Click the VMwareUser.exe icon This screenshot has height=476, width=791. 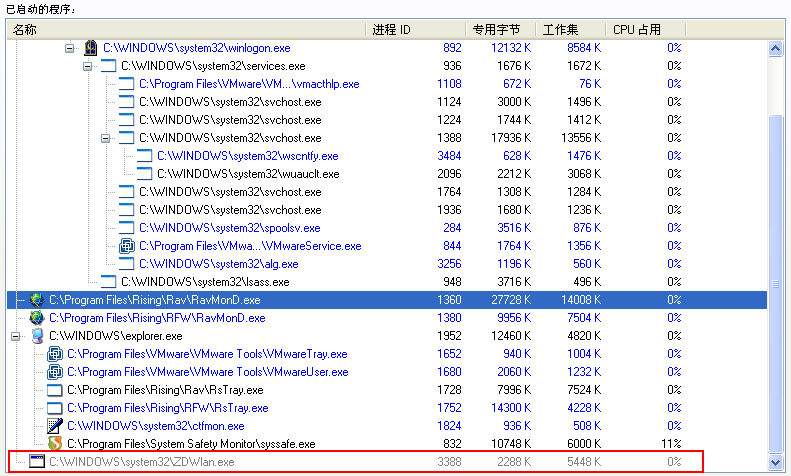[x=54, y=372]
